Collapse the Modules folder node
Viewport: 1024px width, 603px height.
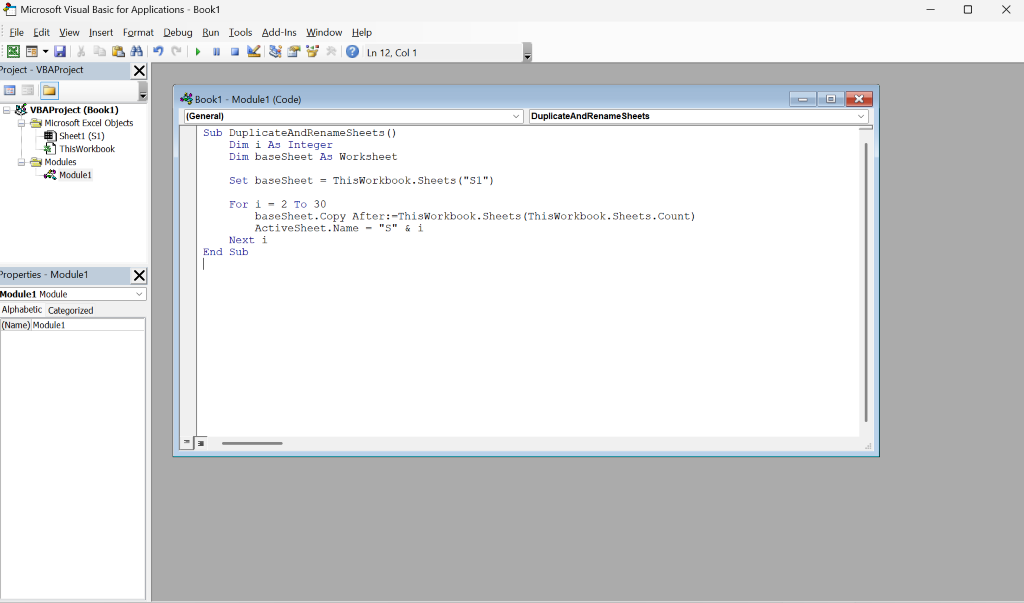(x=21, y=162)
